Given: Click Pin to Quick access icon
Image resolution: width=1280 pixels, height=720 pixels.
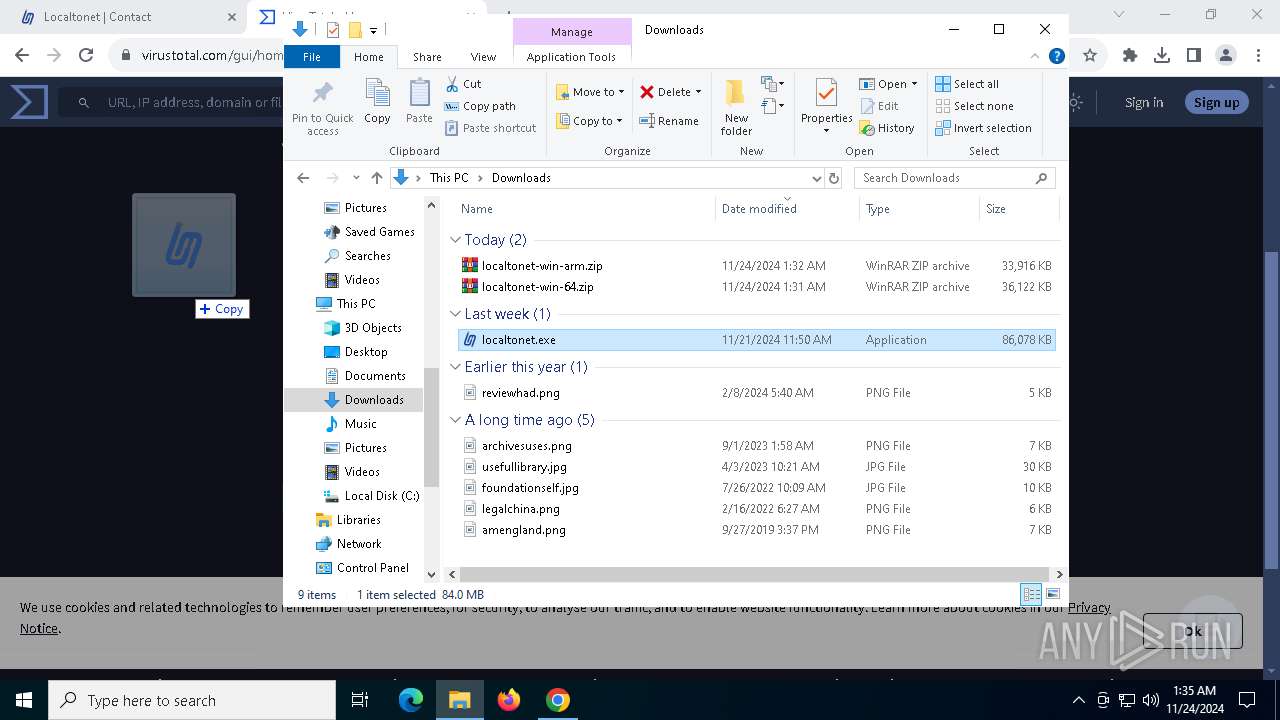Looking at the screenshot, I should pyautogui.click(x=322, y=107).
